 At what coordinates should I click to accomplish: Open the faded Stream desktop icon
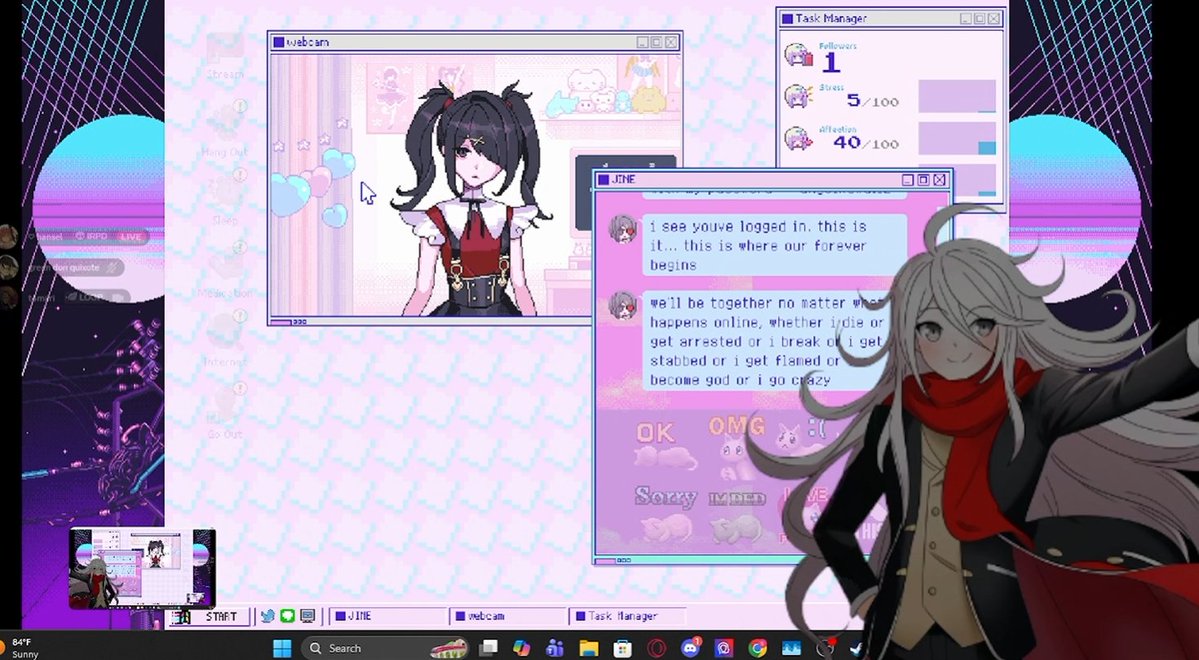(225, 56)
